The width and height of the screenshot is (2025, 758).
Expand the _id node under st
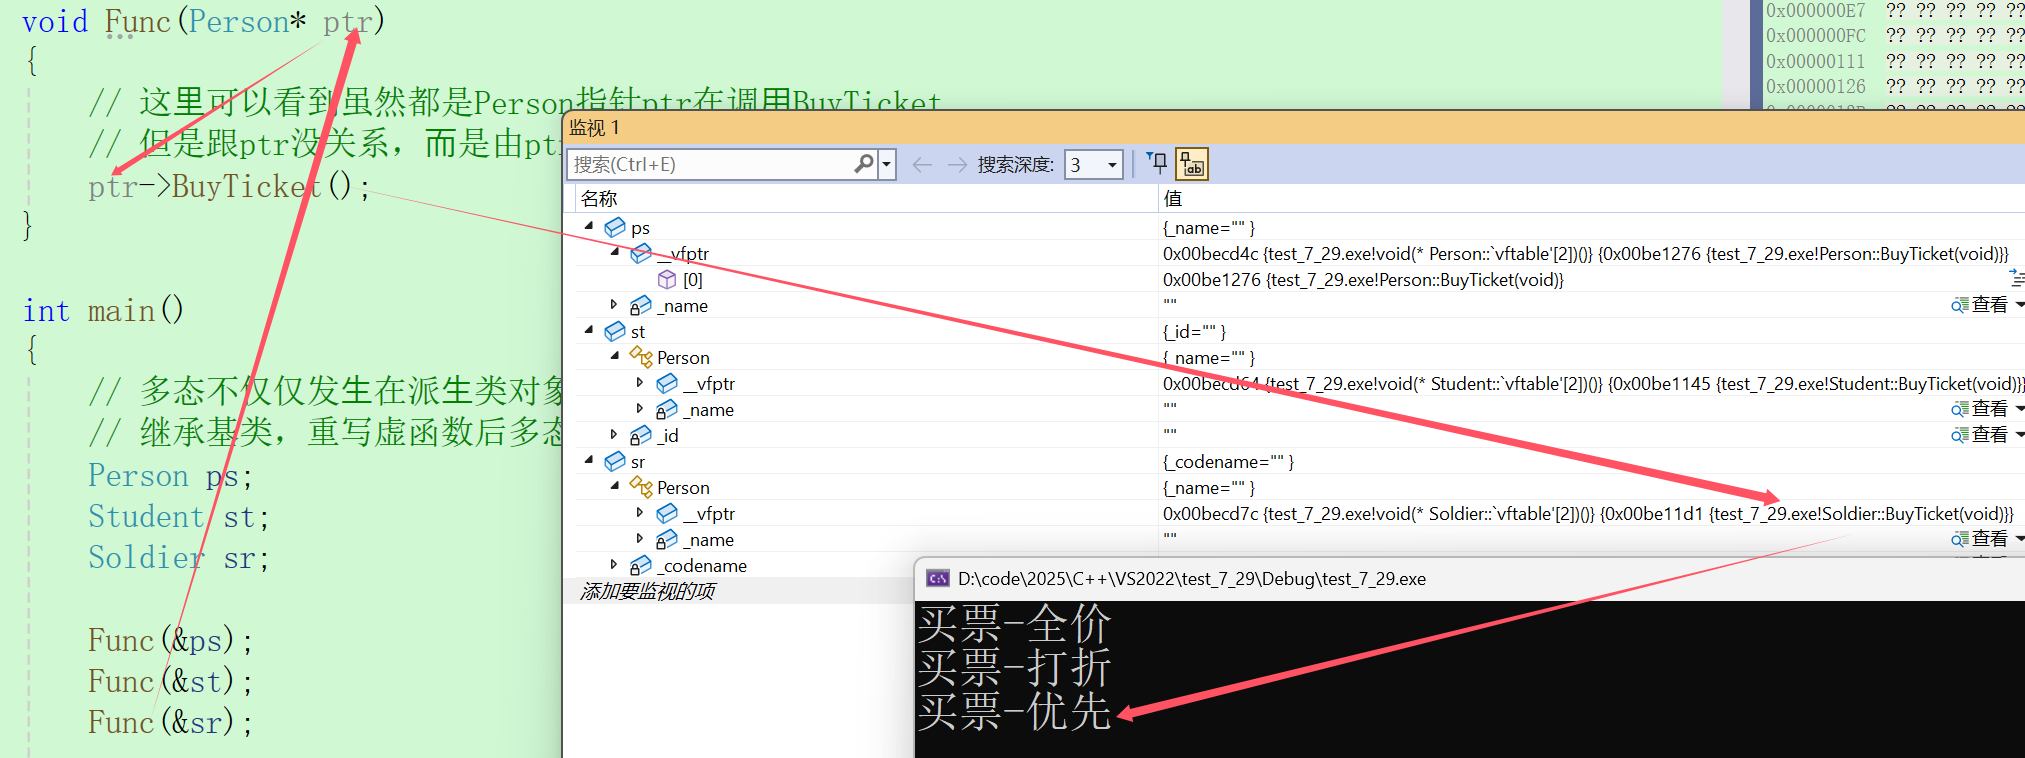(x=614, y=435)
